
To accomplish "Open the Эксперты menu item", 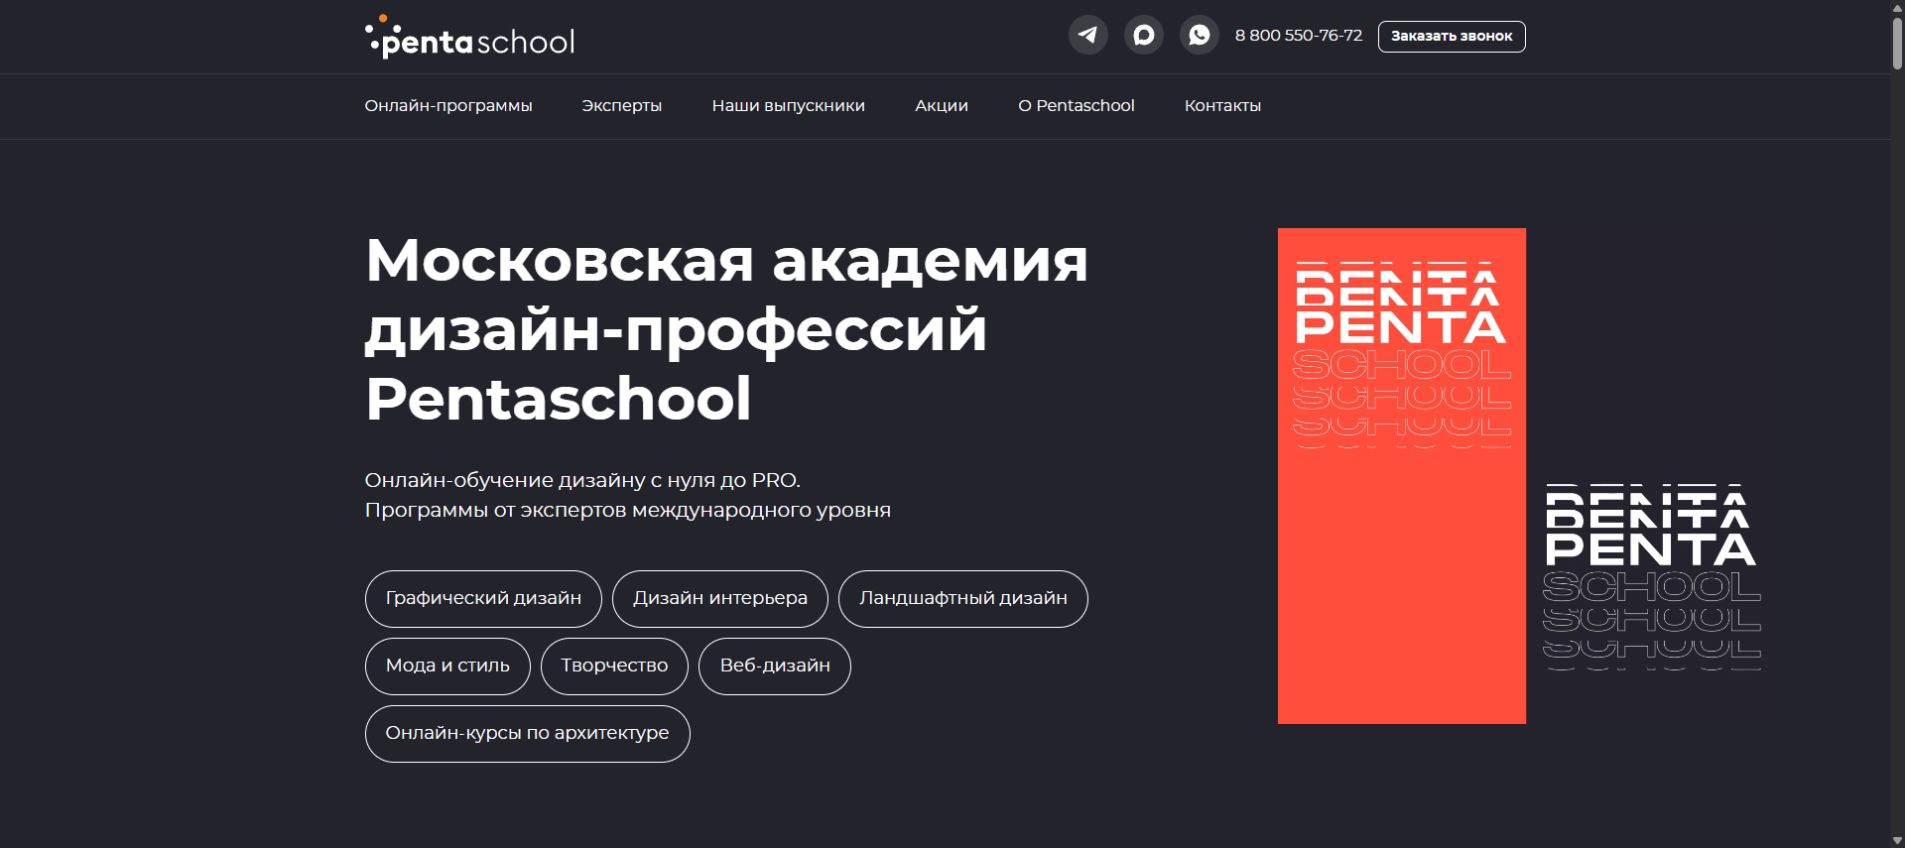I will click(x=622, y=106).
